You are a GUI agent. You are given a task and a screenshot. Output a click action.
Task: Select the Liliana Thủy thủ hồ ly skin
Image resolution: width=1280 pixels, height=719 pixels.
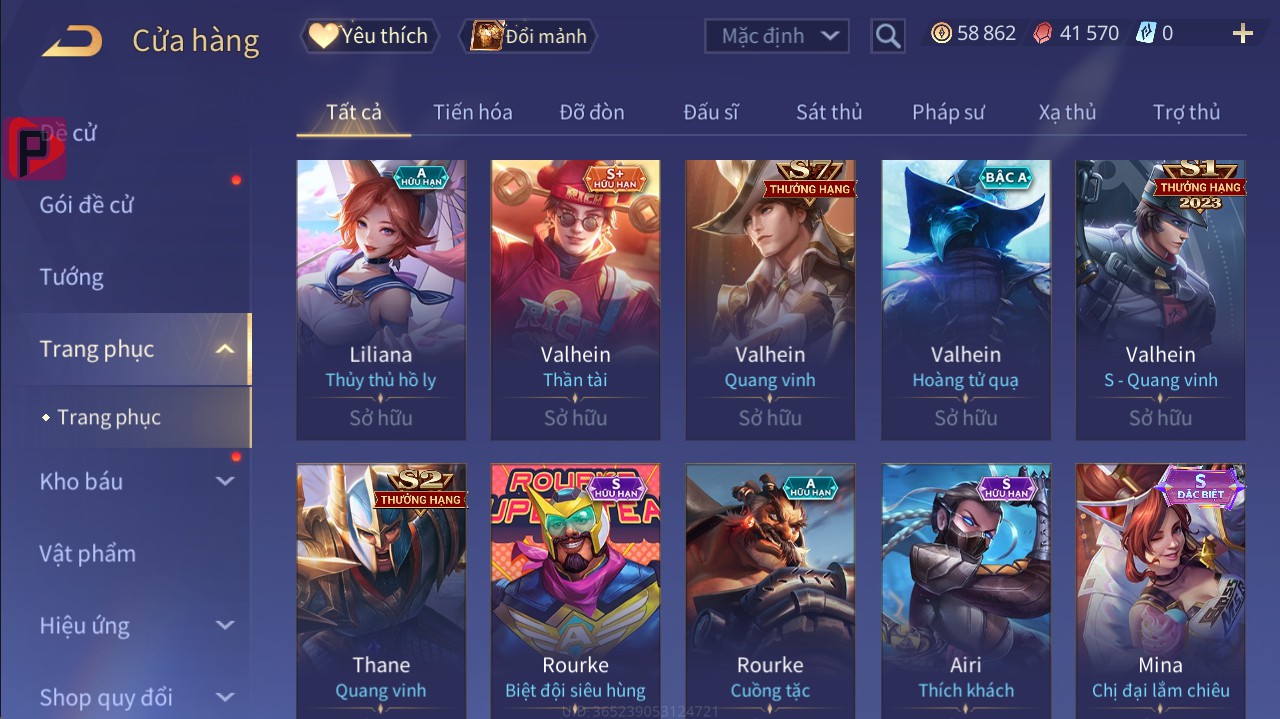[x=381, y=300]
